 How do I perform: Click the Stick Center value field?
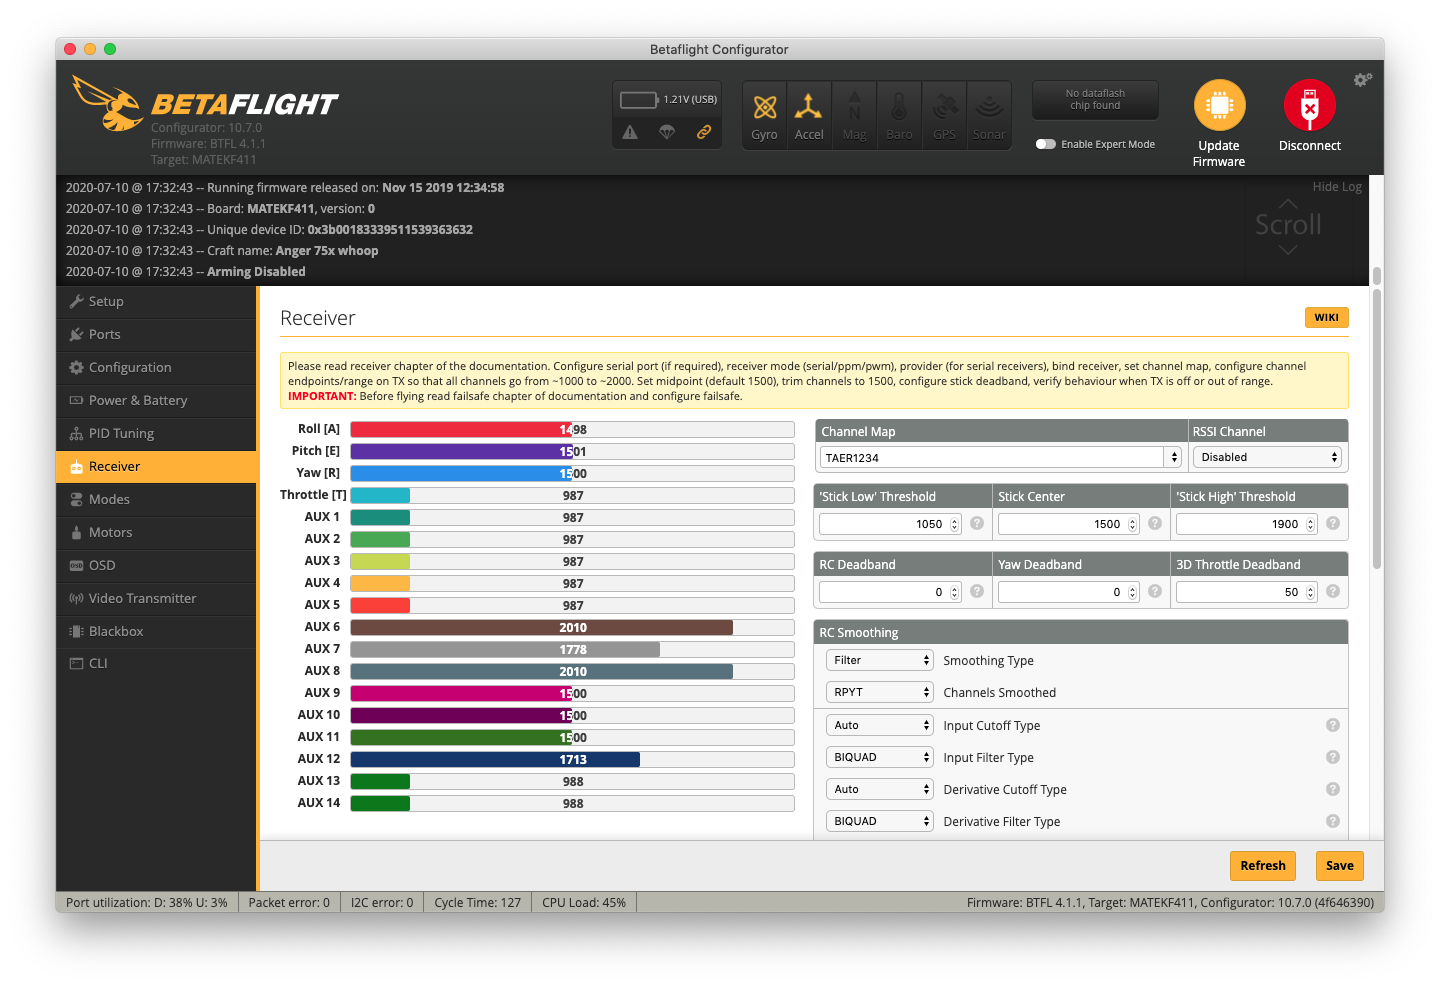click(1068, 524)
